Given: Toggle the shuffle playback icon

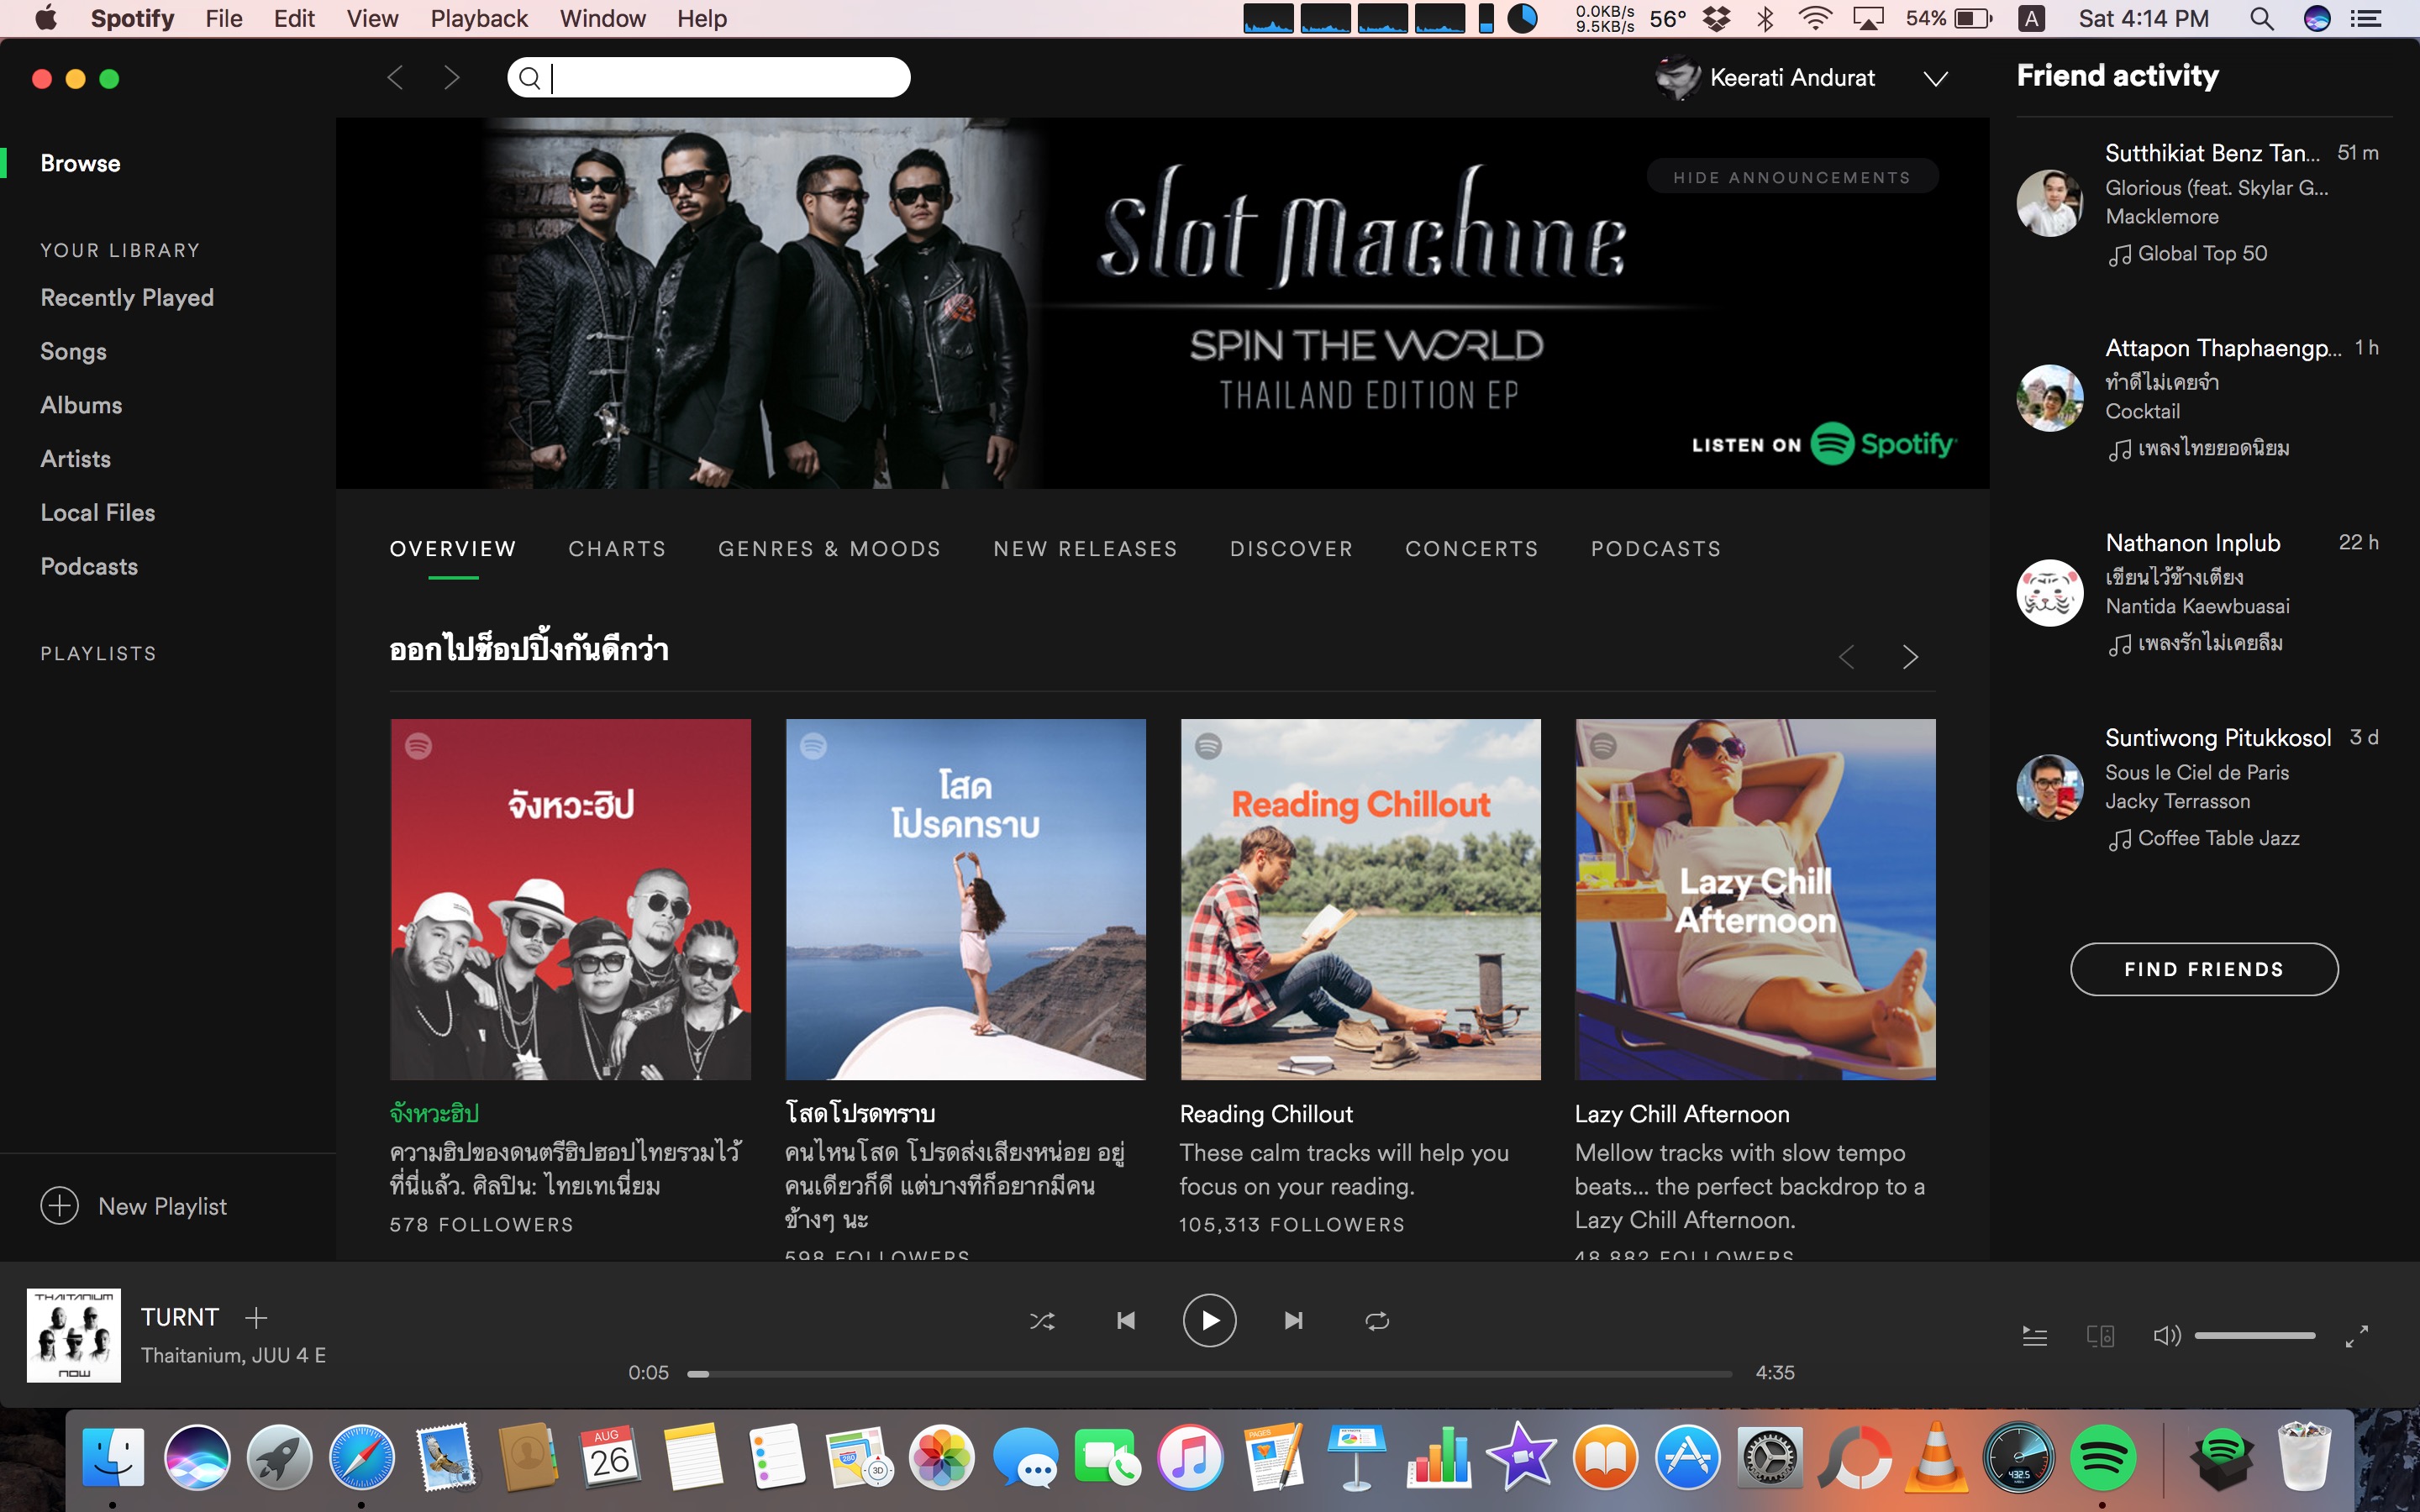Looking at the screenshot, I should click(1041, 1320).
